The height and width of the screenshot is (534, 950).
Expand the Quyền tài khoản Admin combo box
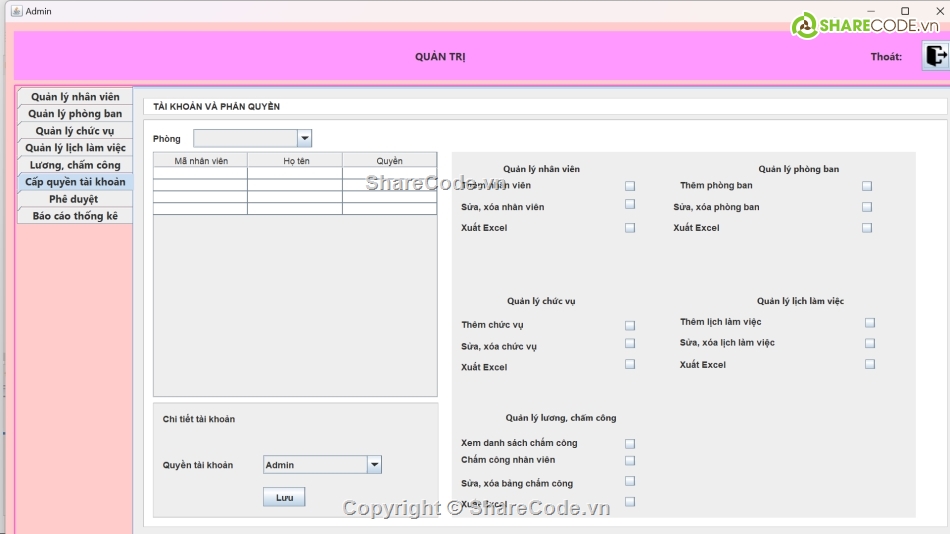tap(374, 465)
